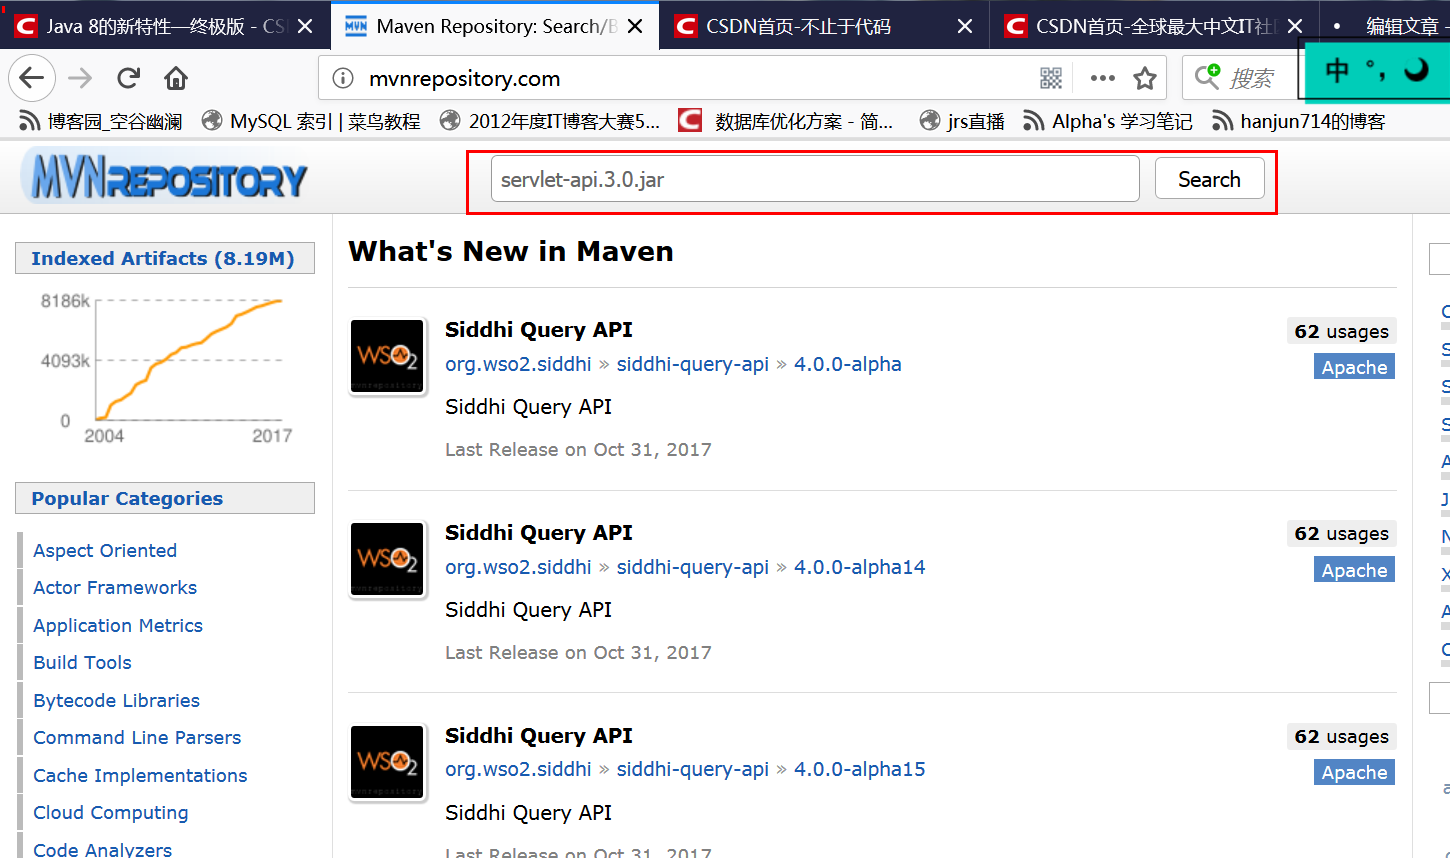Open Alpha's 学习笔记 bookmark
The image size is (1450, 858).
coord(1108,121)
